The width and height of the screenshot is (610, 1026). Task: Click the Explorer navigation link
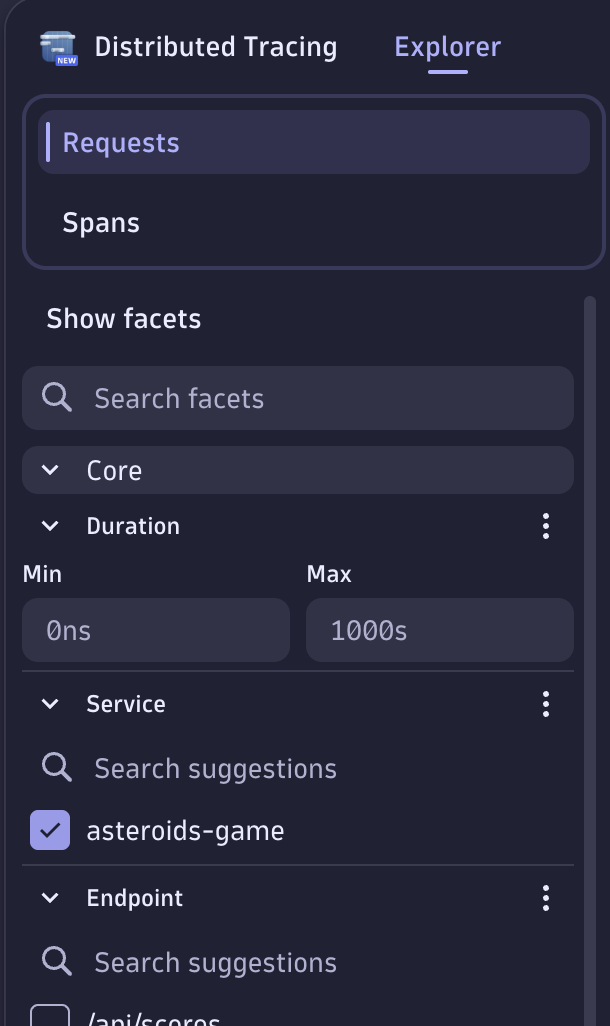446,46
